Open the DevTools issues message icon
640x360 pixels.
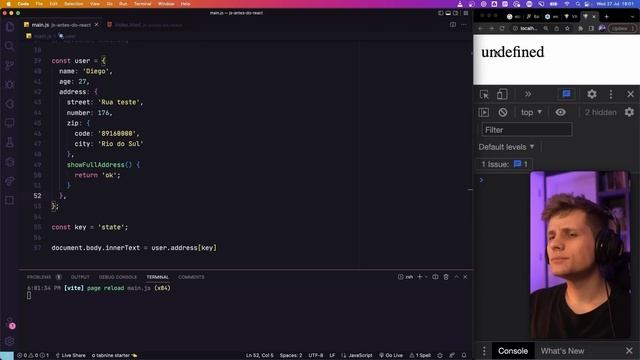[x=566, y=94]
